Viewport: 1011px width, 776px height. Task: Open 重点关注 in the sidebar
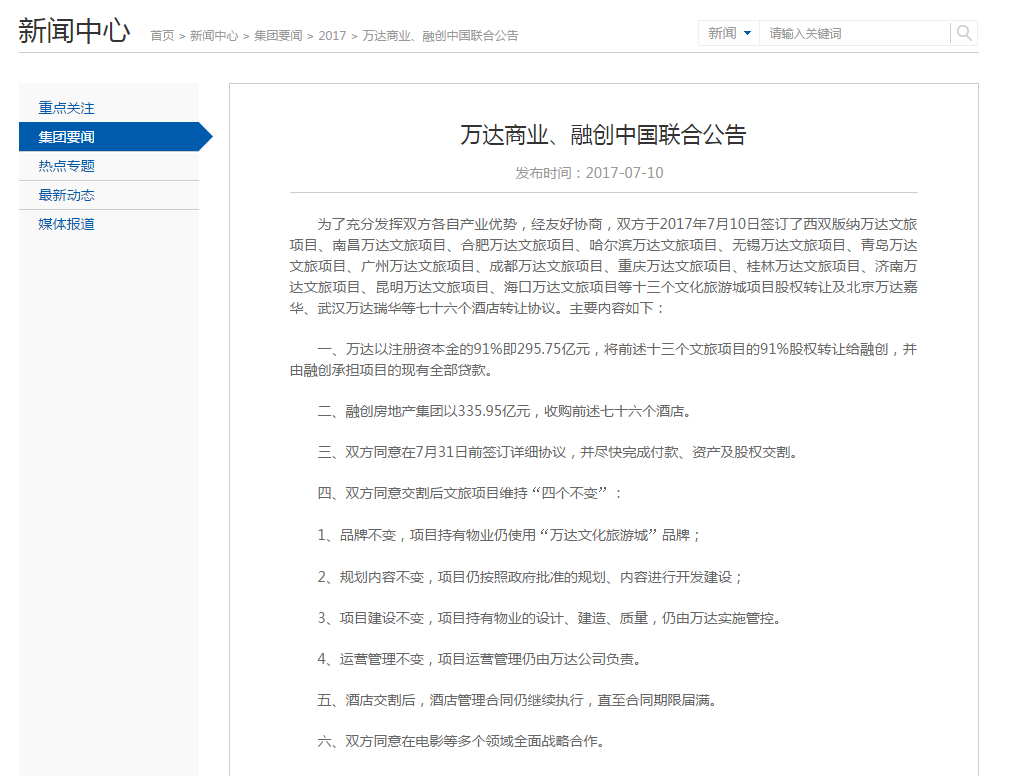point(67,108)
